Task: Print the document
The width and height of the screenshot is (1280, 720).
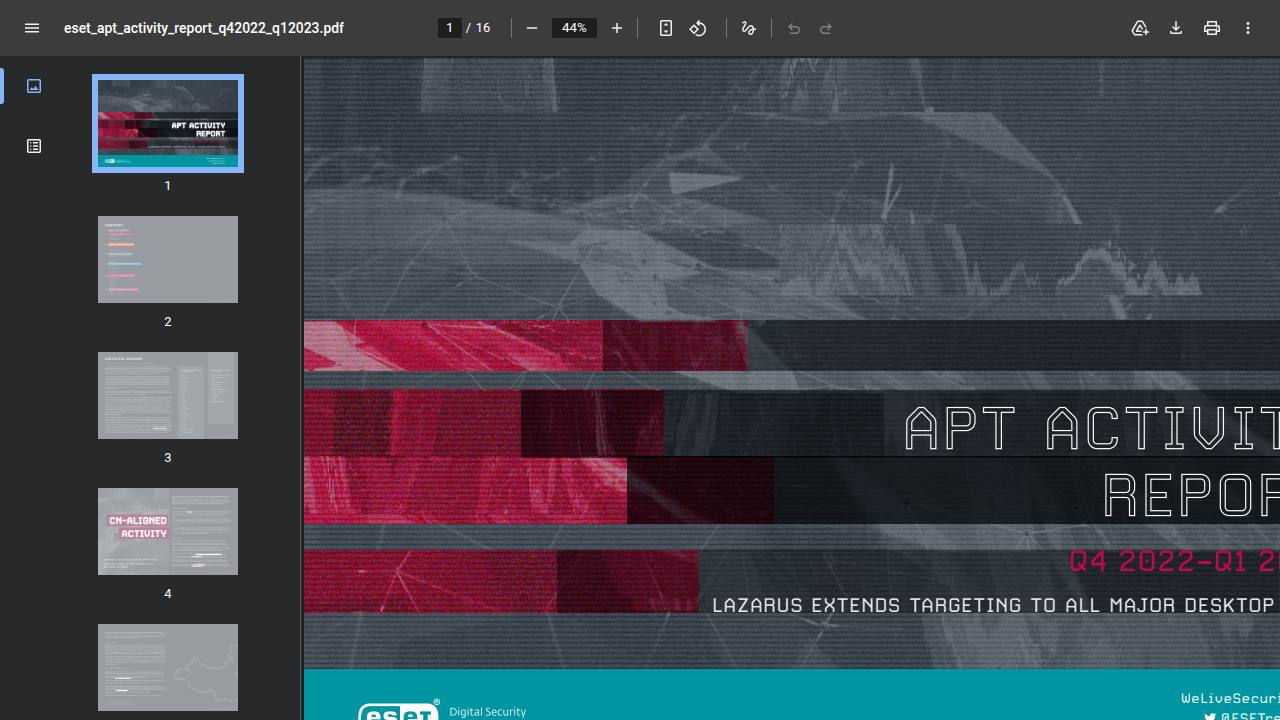Action: point(1212,28)
